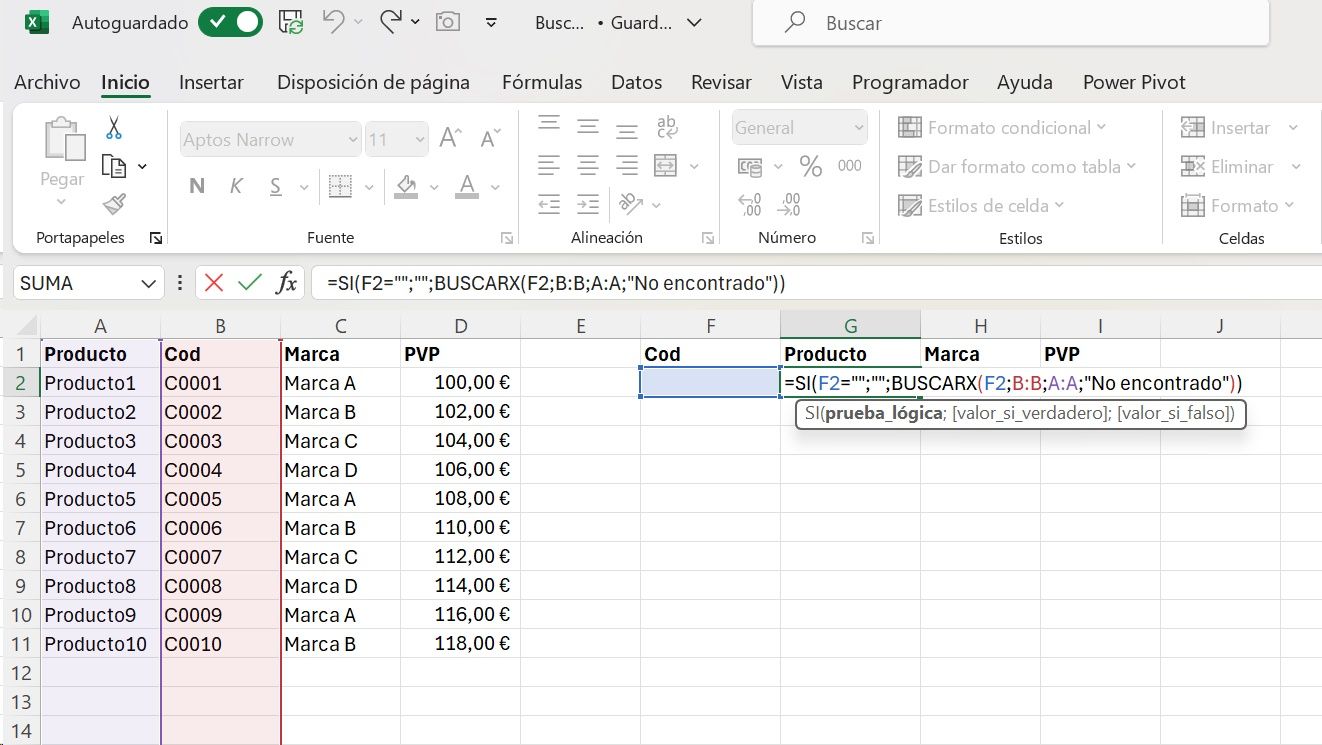
Task: Click the font color A swatch
Action: pos(466,186)
